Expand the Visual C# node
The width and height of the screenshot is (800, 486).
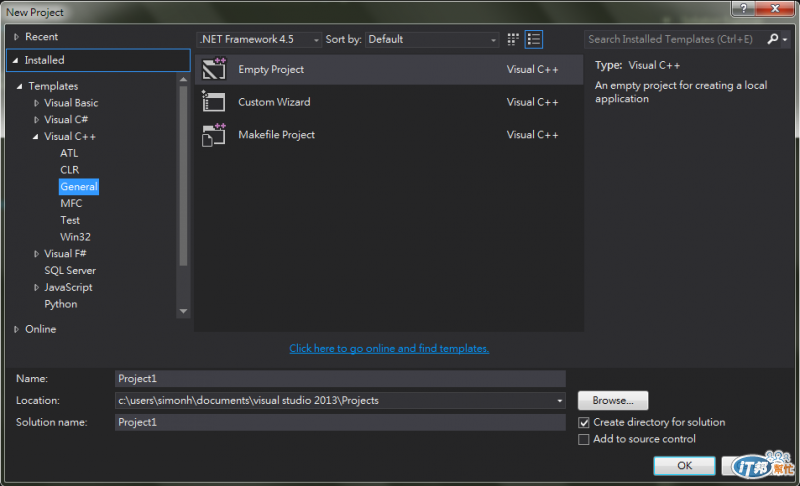[x=36, y=120]
